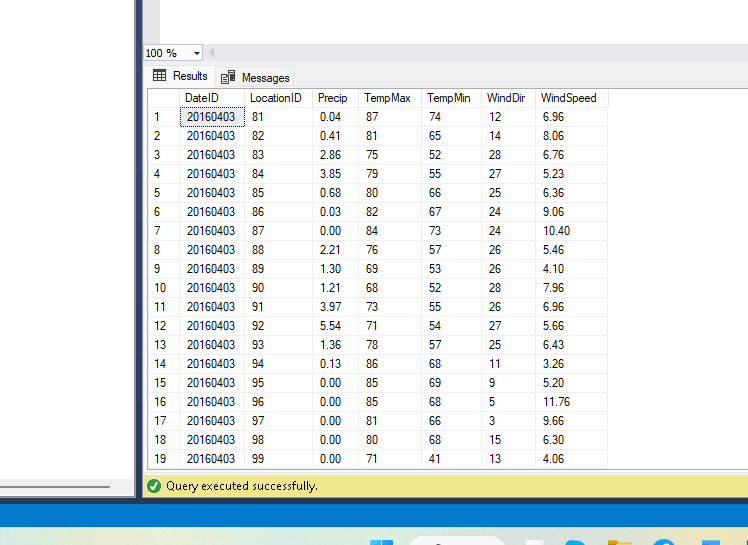The image size is (748, 545).
Task: Click the Precip column header
Action: click(x=332, y=98)
